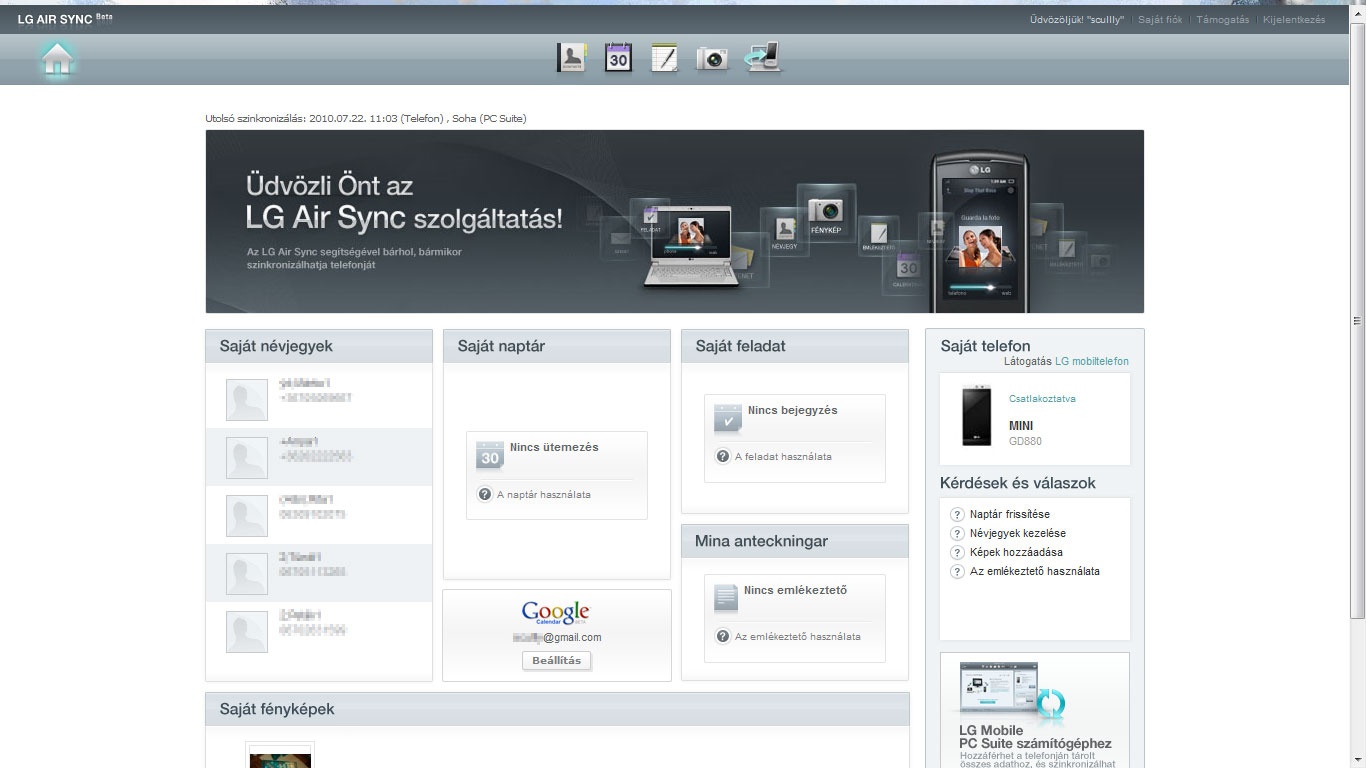
Task: Open the camera photos icon in toolbar
Action: click(x=712, y=59)
